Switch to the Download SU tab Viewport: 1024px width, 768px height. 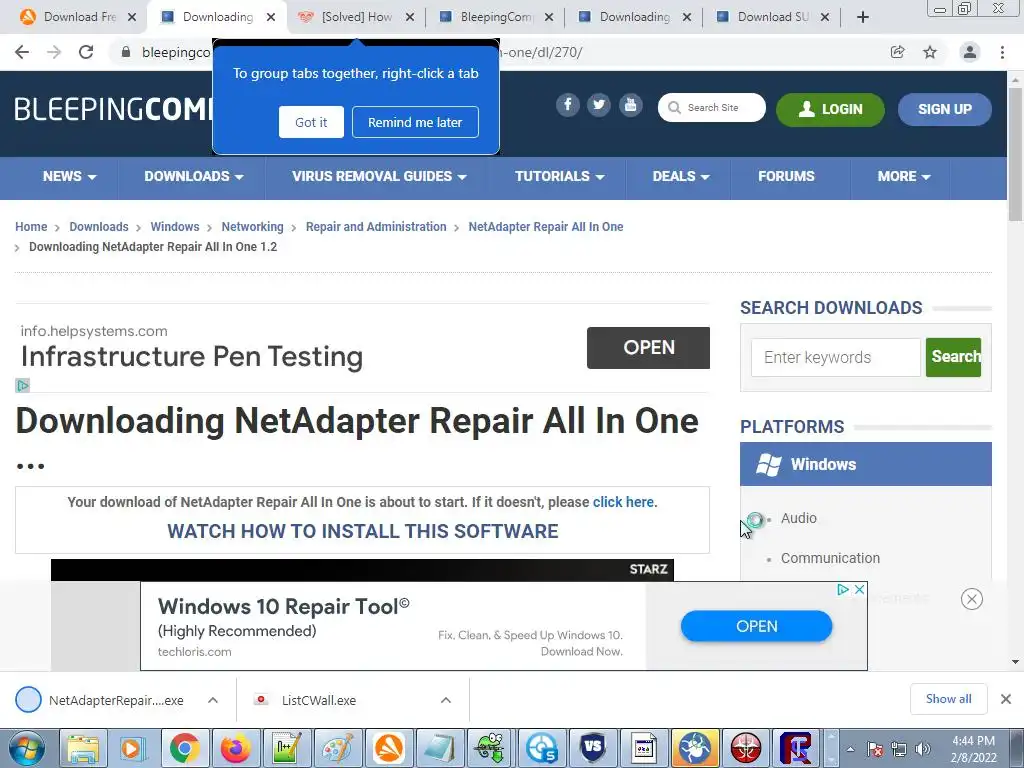[x=772, y=17]
